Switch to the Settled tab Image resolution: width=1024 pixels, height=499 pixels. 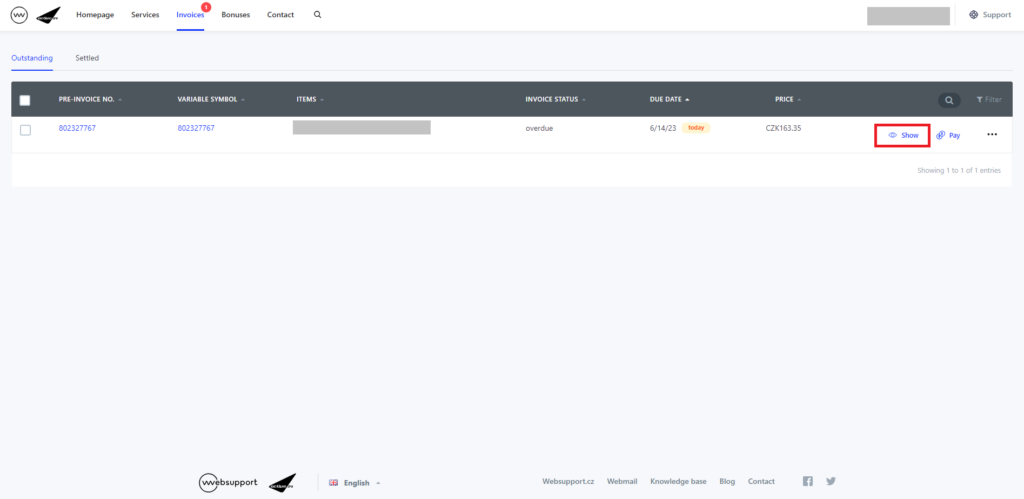tap(87, 58)
